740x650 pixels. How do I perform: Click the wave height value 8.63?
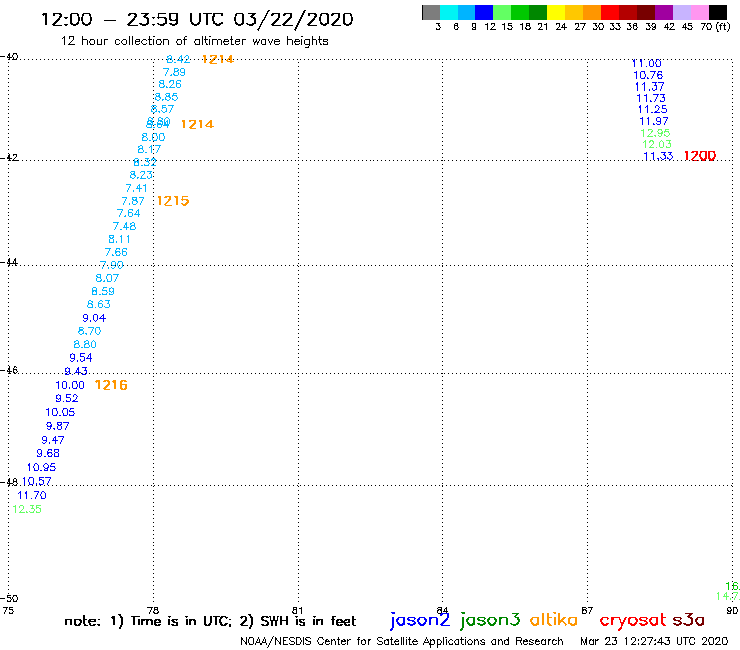[x=99, y=304]
